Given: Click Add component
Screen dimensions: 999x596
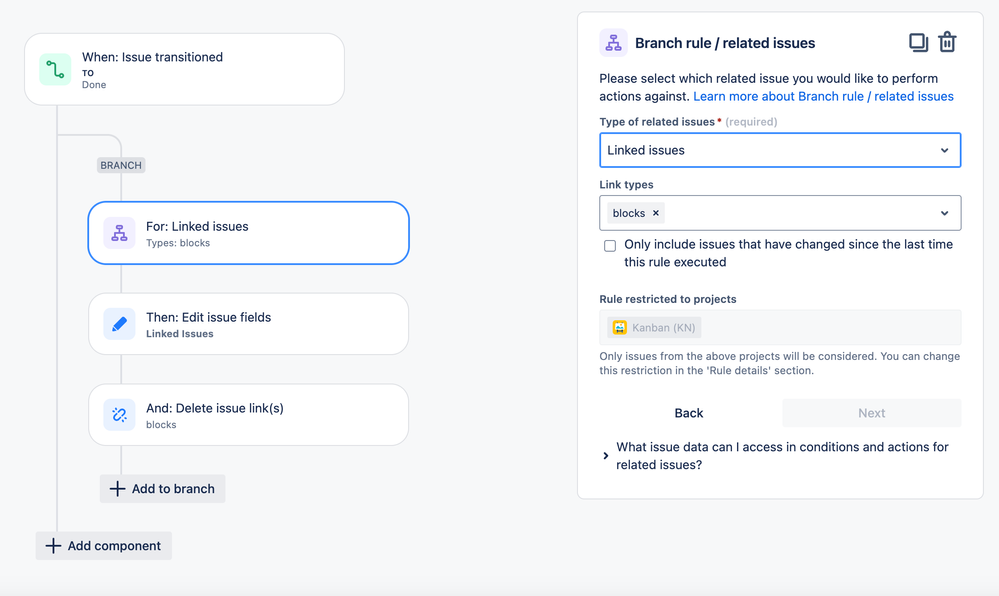Looking at the screenshot, I should click(104, 546).
